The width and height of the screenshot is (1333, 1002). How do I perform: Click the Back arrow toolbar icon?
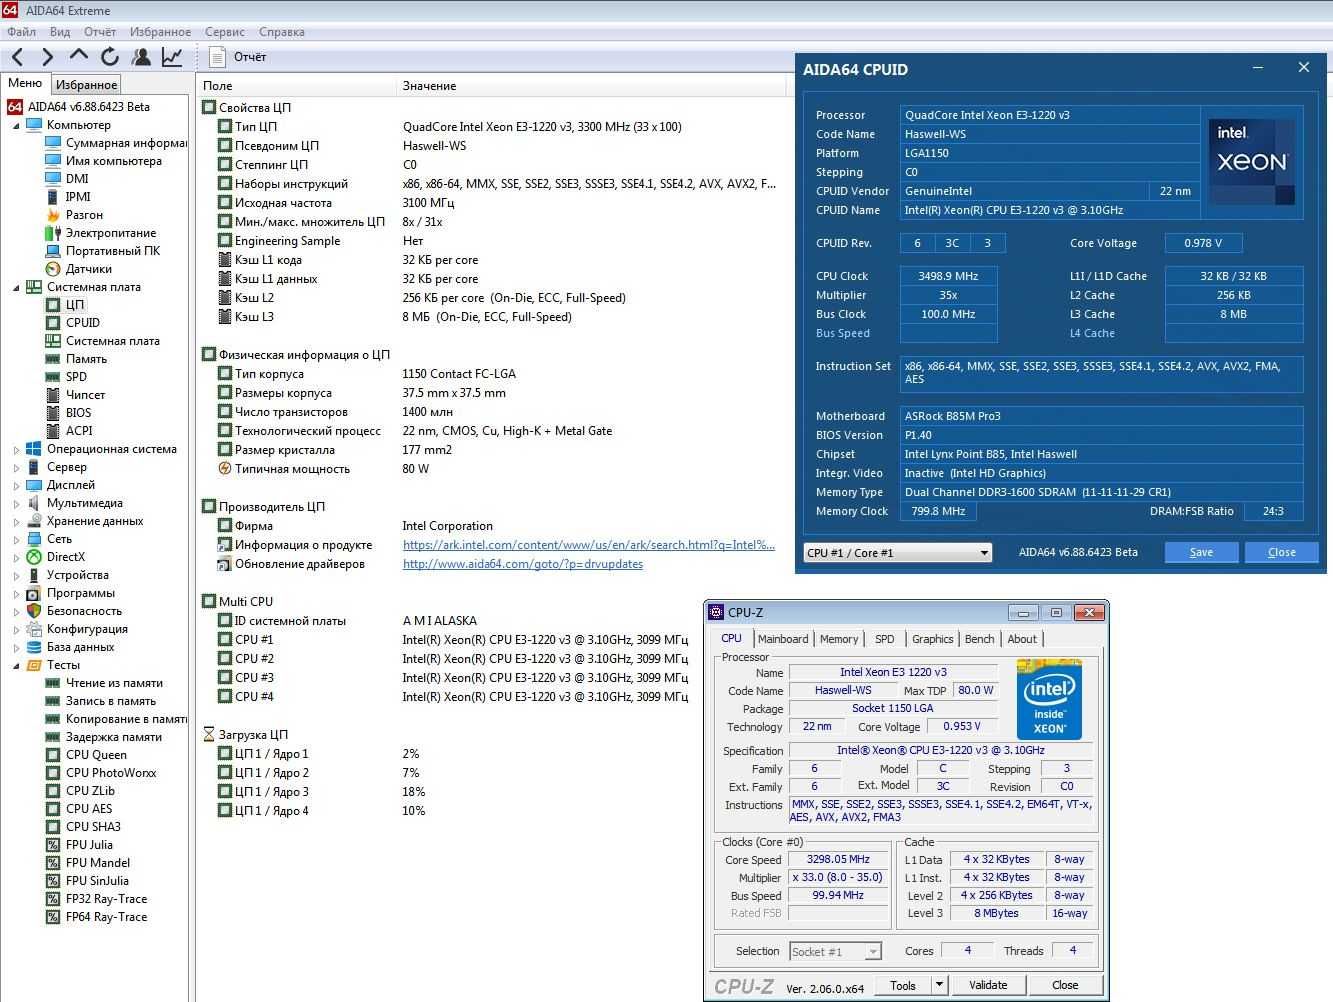pos(18,58)
